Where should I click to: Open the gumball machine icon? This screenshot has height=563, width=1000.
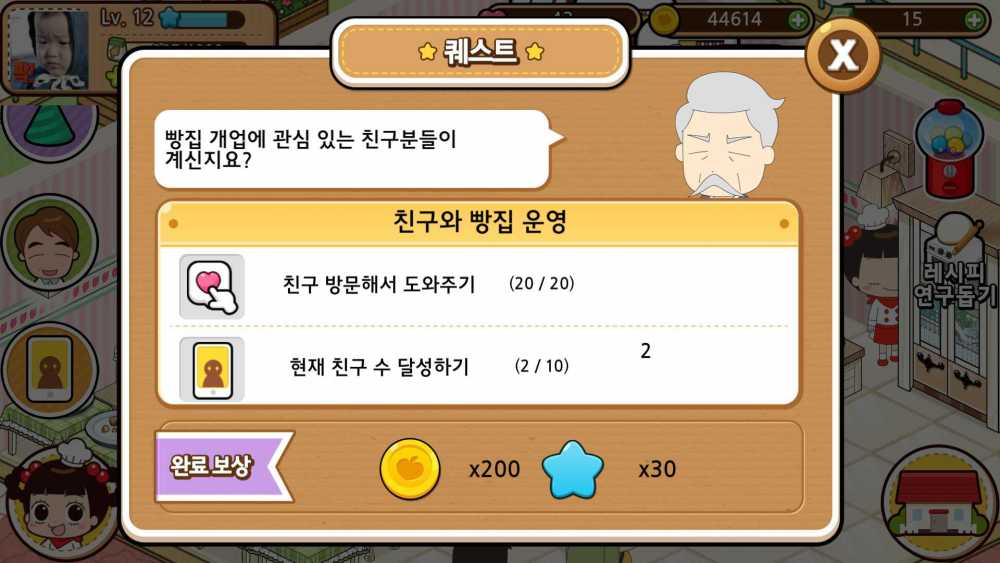click(949, 148)
